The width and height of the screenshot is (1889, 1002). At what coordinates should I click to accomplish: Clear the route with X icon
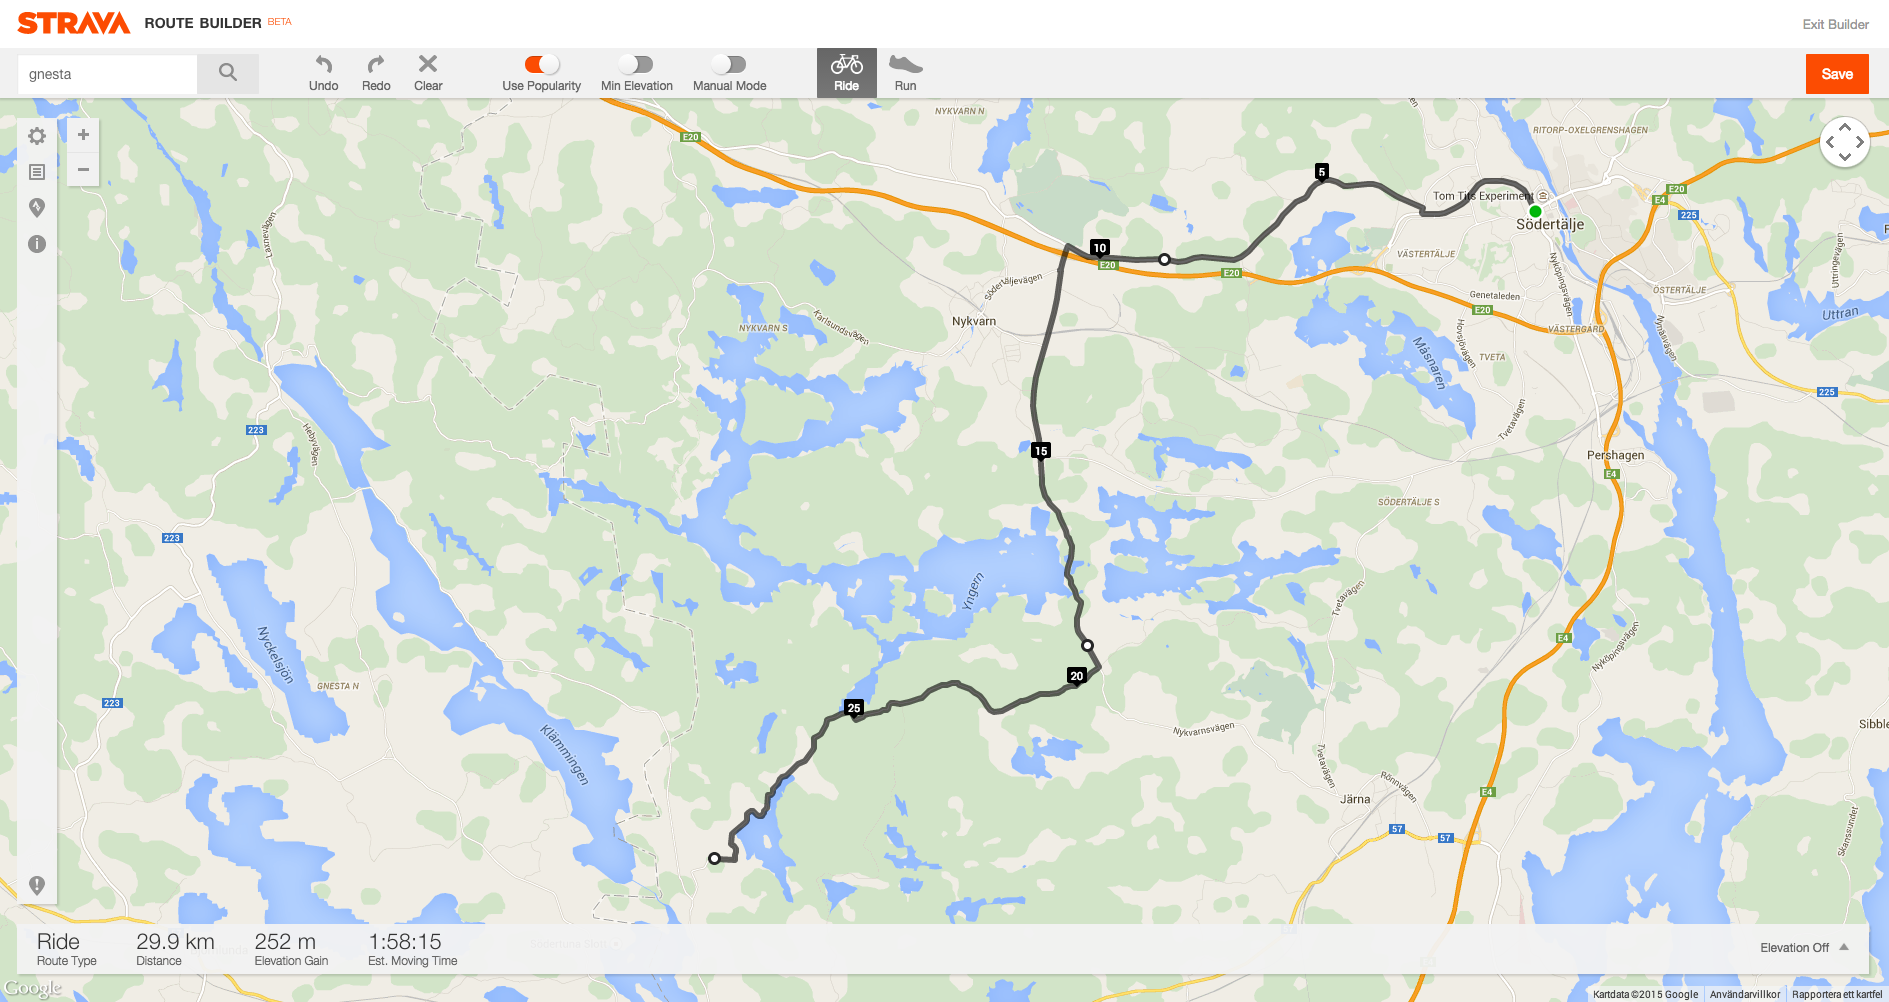(x=428, y=64)
